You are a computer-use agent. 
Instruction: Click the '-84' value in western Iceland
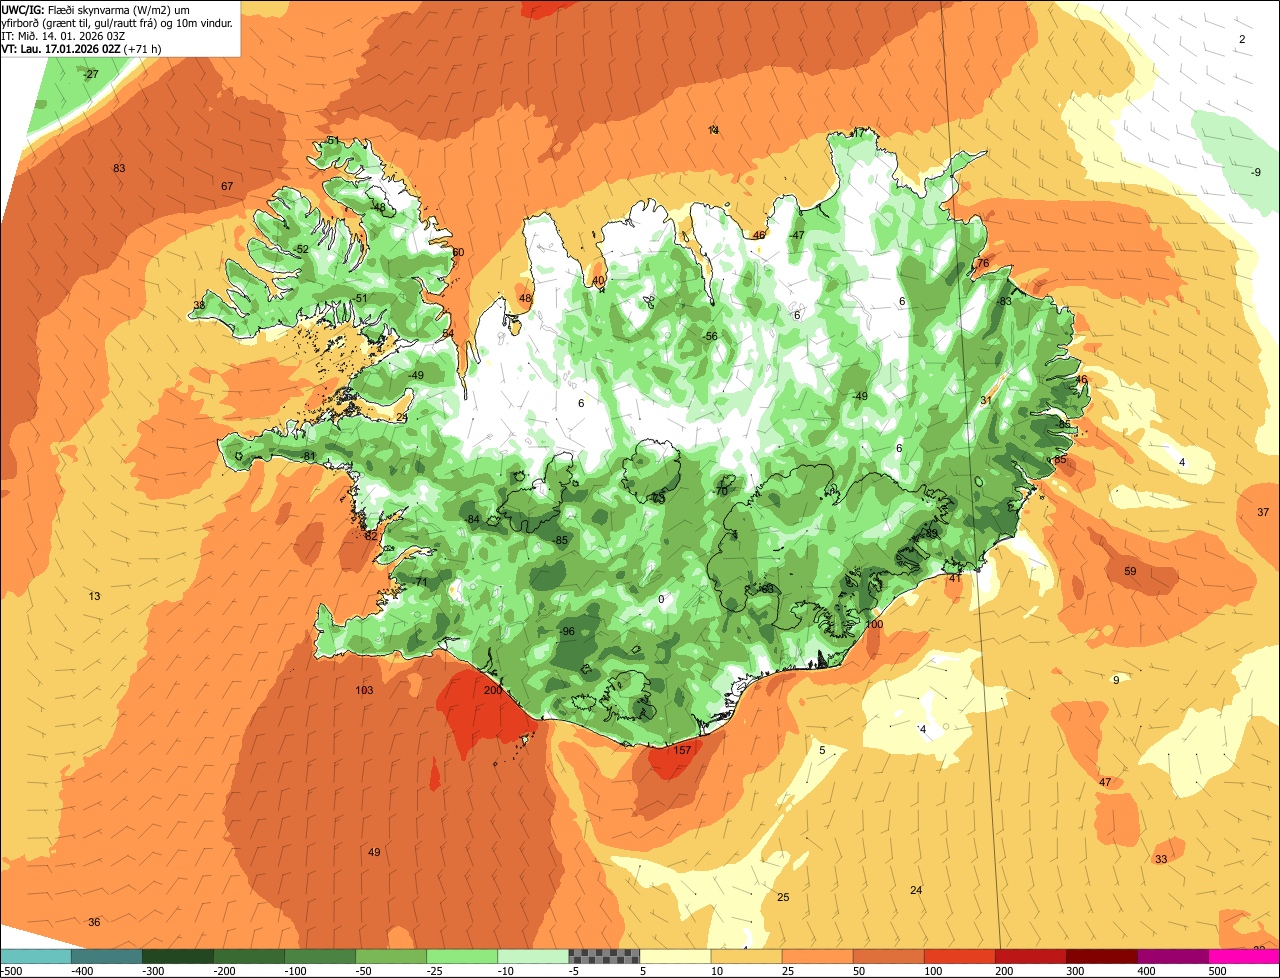point(472,518)
